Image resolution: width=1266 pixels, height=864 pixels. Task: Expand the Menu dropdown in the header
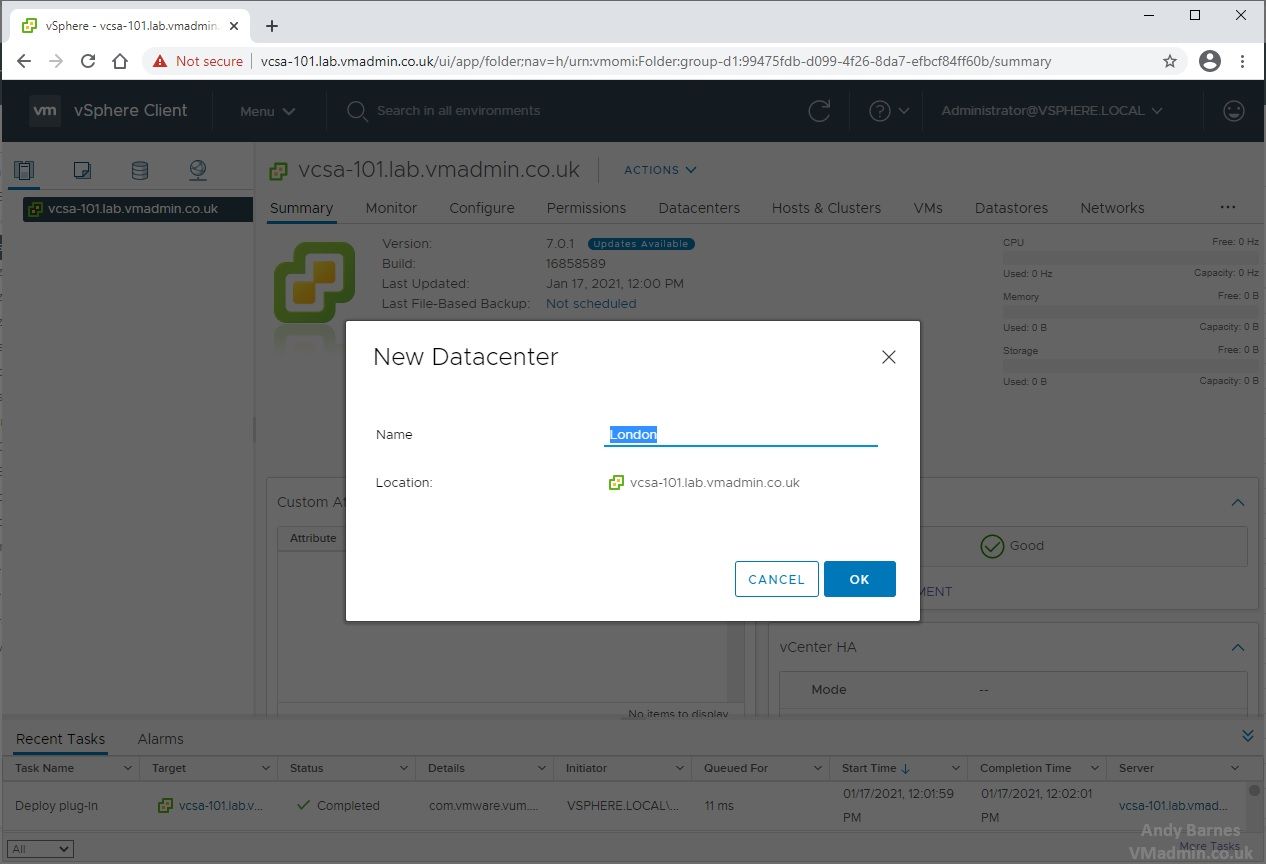coord(267,111)
